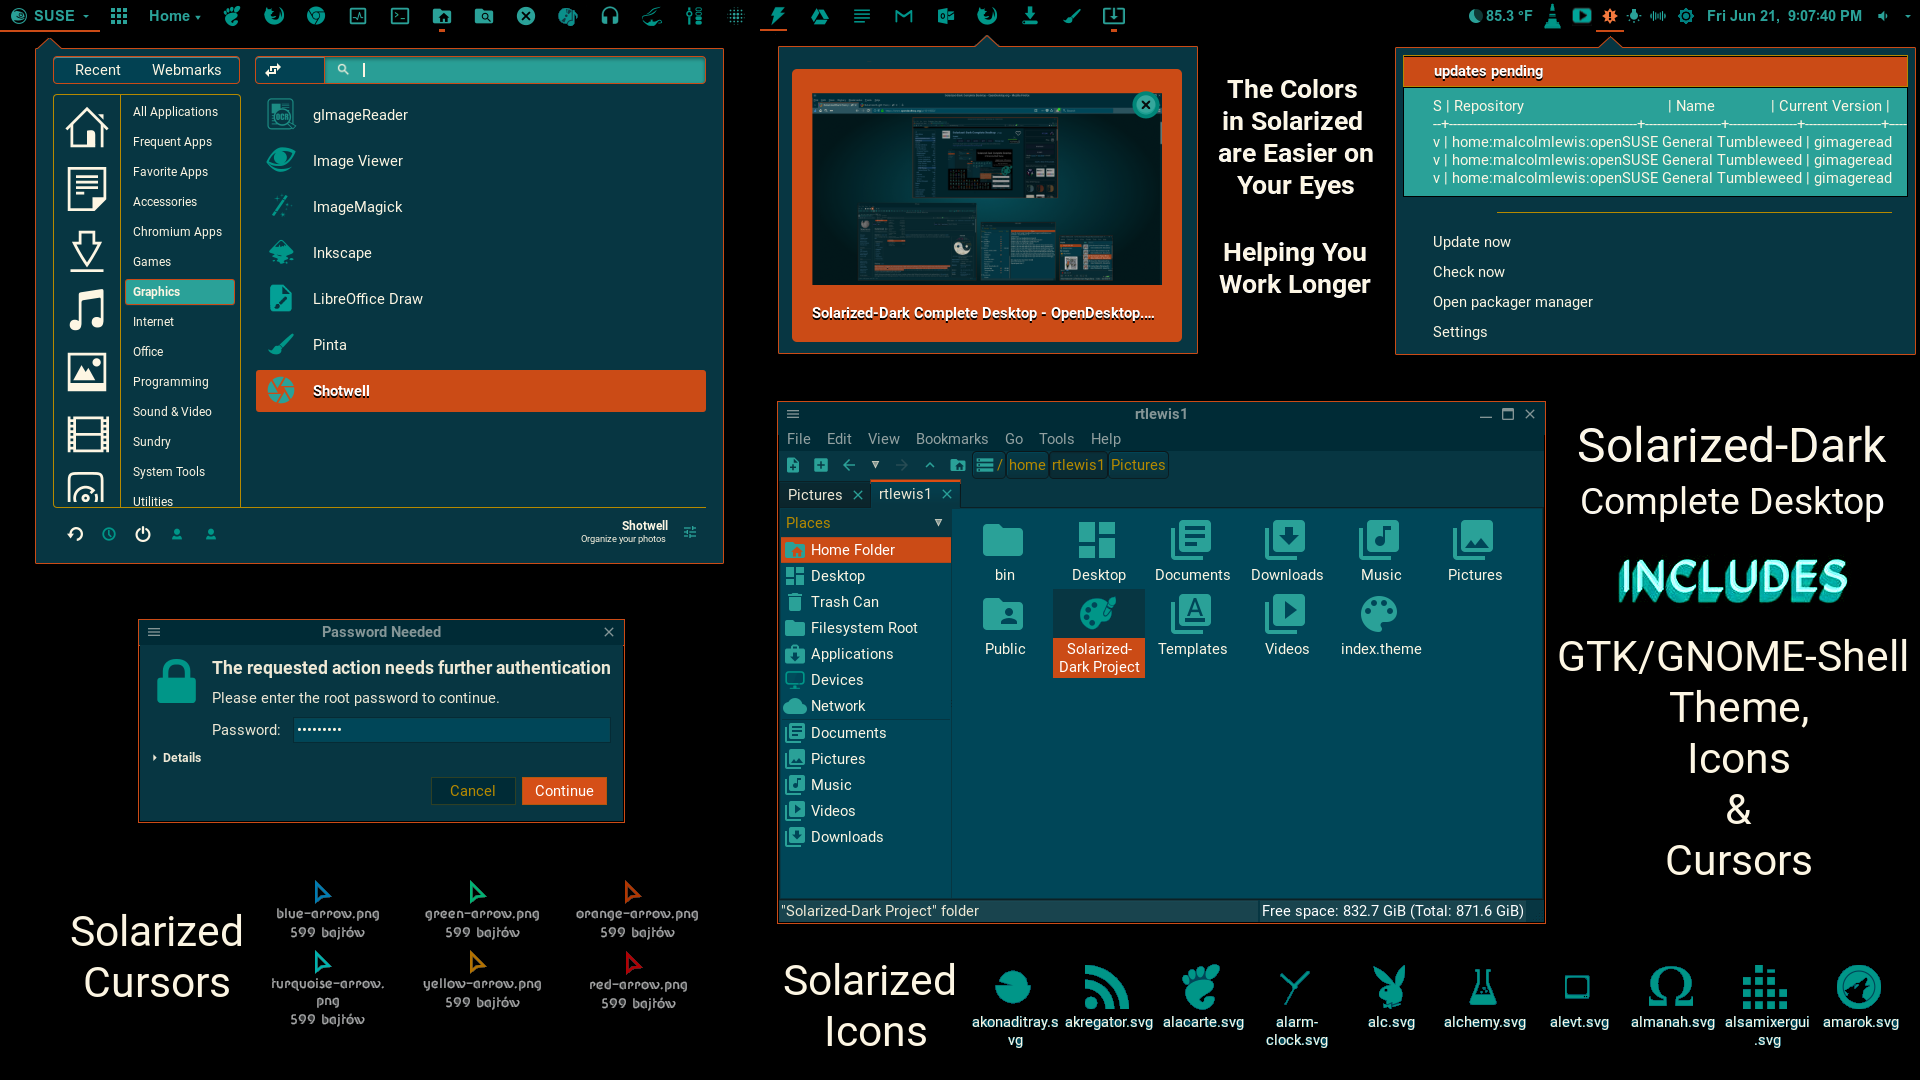Click the restart arrow icon in the menu footer

(x=75, y=534)
